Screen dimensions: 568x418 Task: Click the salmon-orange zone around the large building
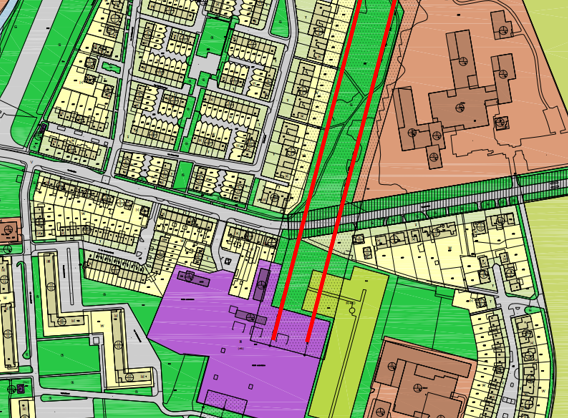(x=460, y=98)
